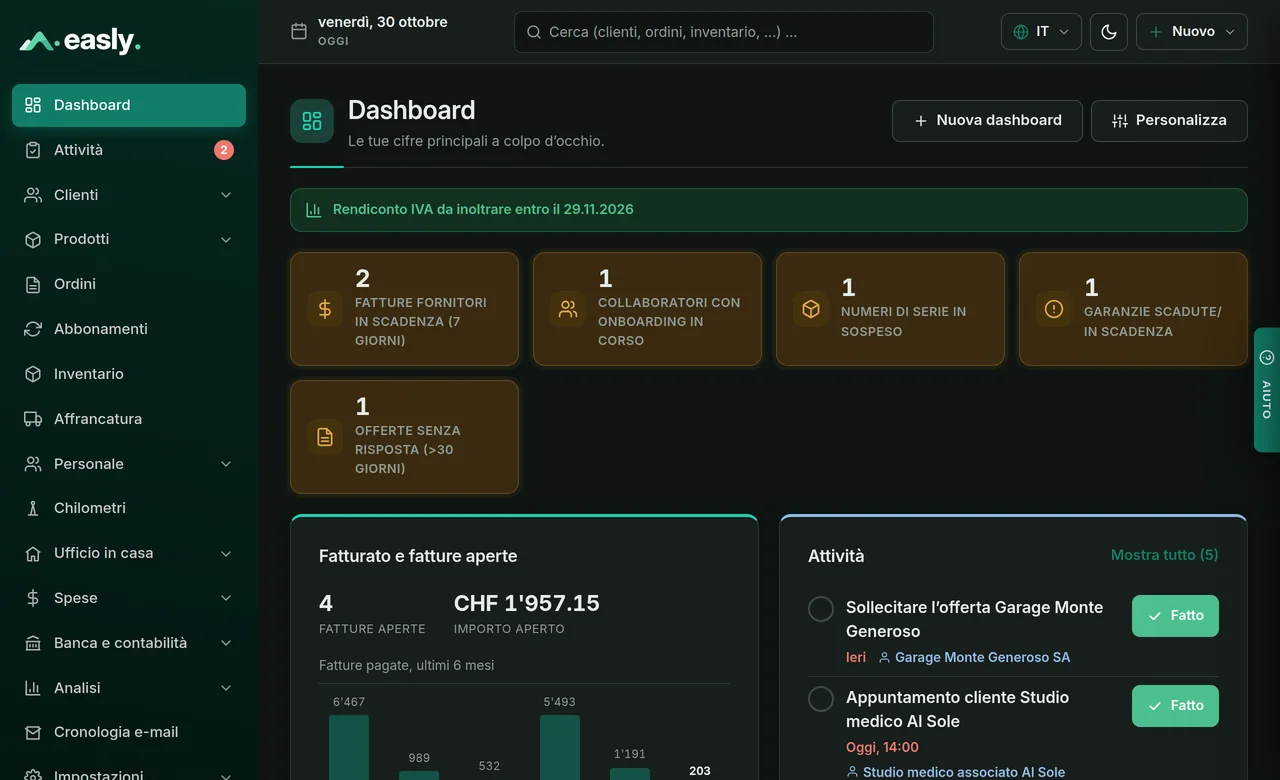The height and width of the screenshot is (780, 1280).
Task: Expand the Analisi submenu
Action: (x=226, y=688)
